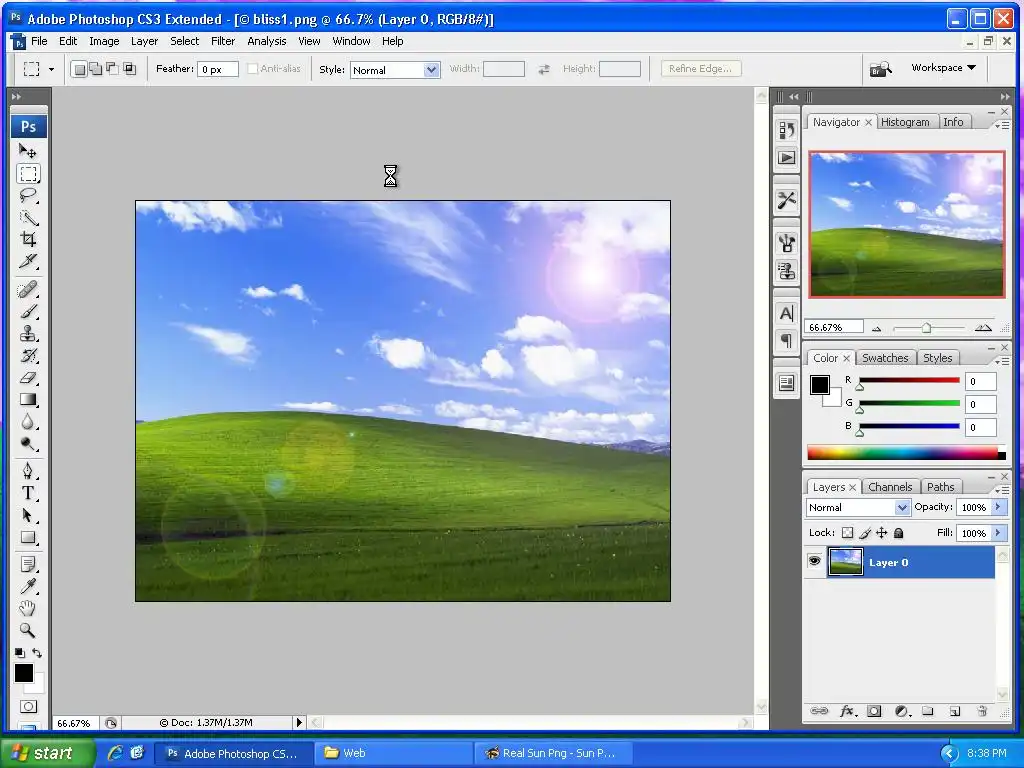Open the History panel icon
Screen dimensions: 1024x768
click(x=786, y=130)
